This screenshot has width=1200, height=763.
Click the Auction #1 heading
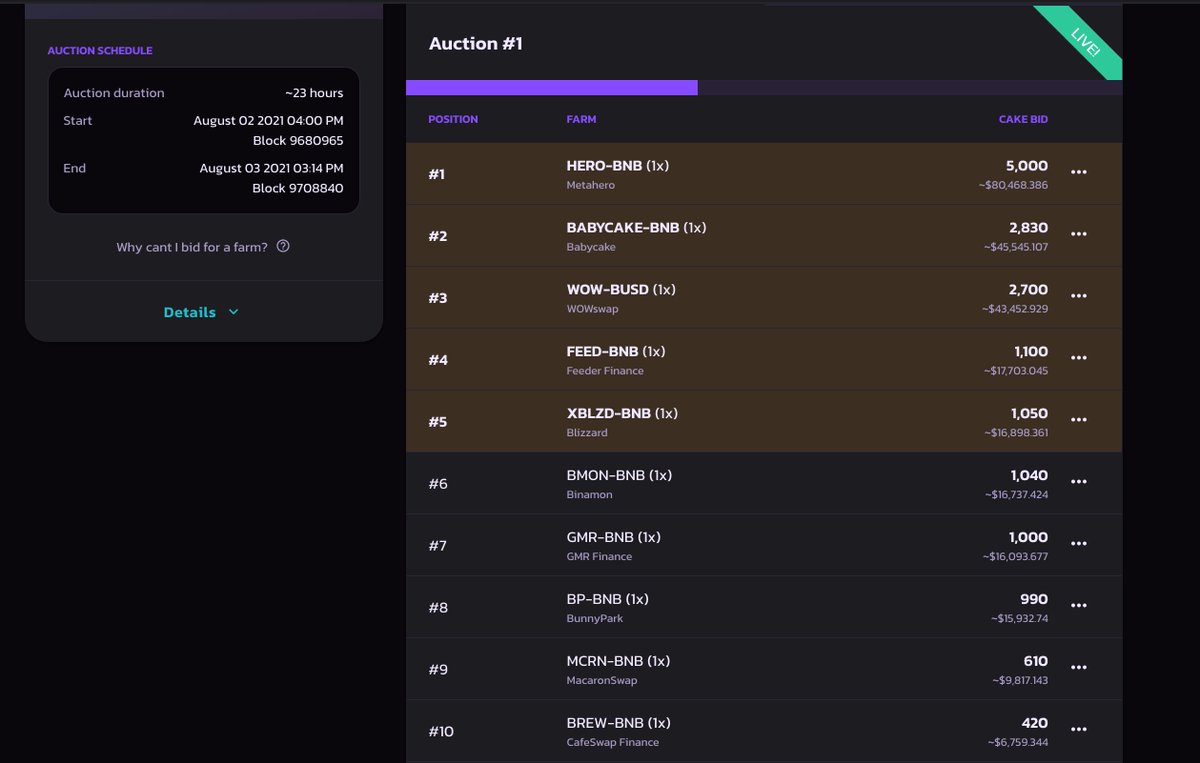click(476, 44)
